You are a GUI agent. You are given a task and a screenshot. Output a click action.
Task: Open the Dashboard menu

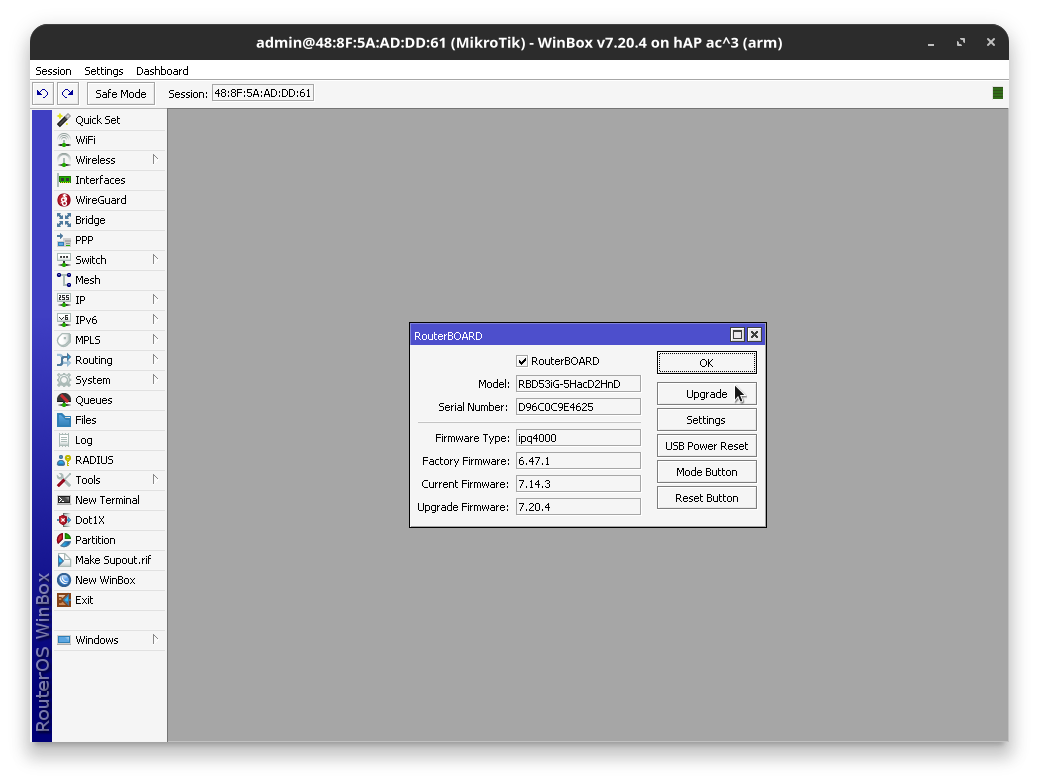click(162, 71)
